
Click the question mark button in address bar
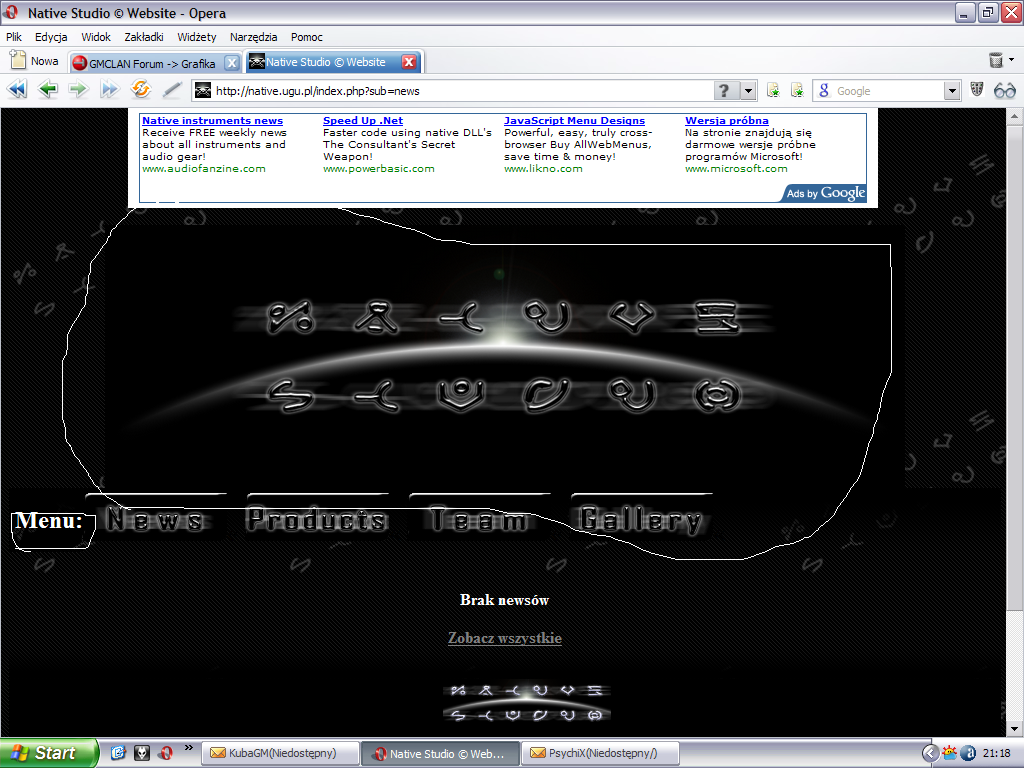click(725, 91)
